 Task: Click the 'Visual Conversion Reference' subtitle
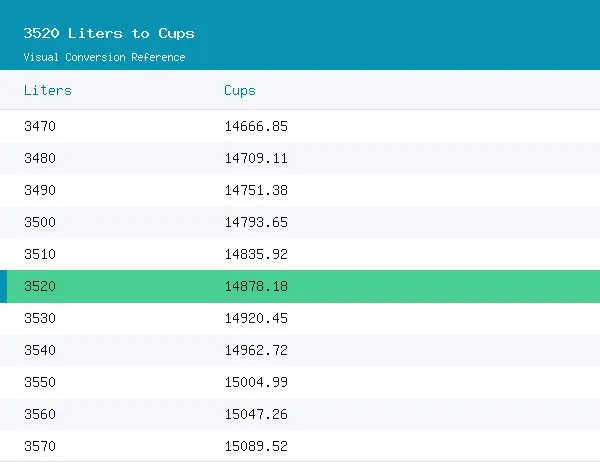pyautogui.click(x=104, y=57)
